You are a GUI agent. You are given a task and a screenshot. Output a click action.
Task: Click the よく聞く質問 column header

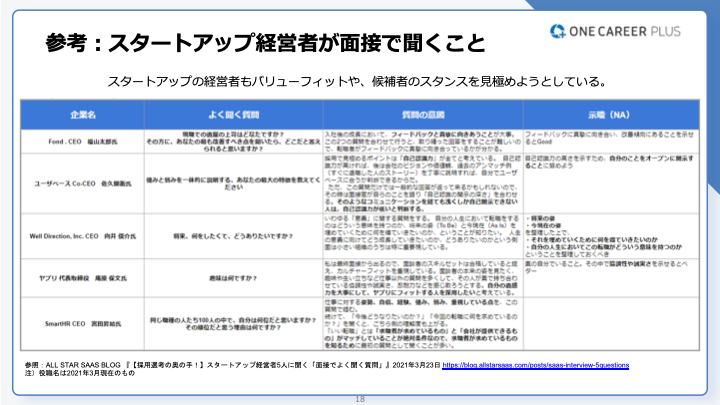[234, 115]
